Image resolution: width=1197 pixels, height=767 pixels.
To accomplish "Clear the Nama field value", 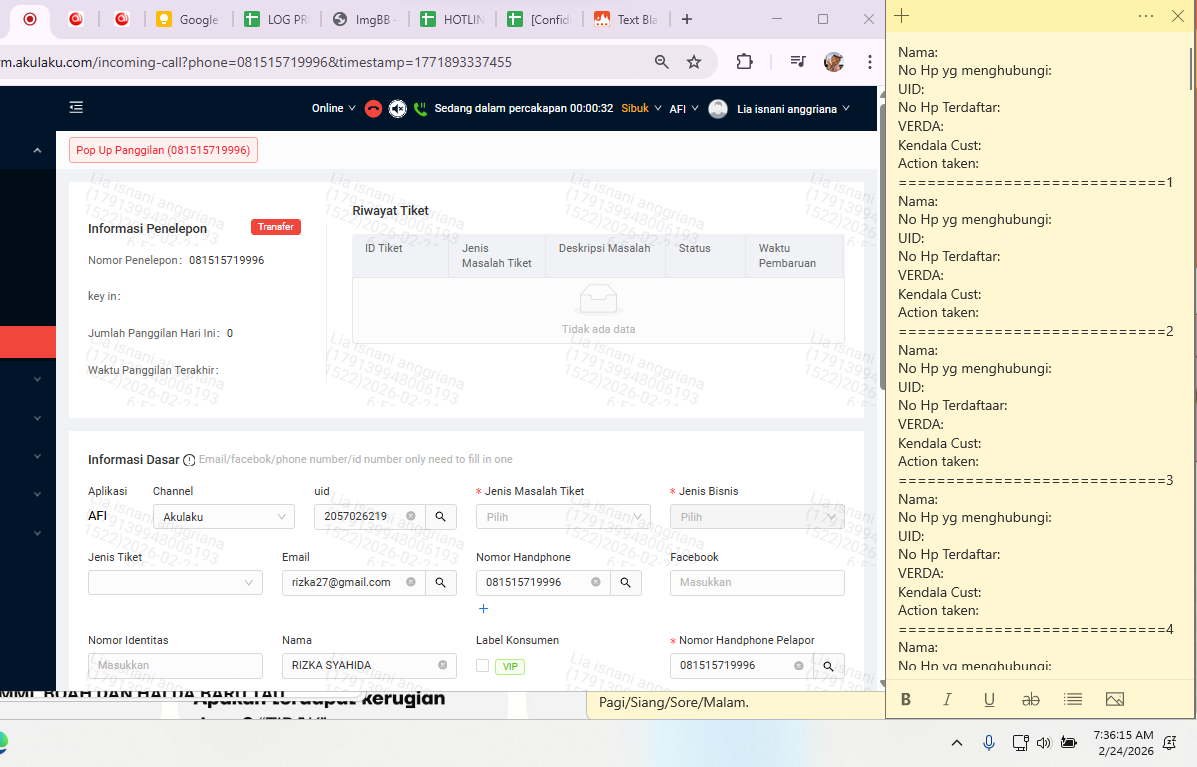I will pos(443,665).
